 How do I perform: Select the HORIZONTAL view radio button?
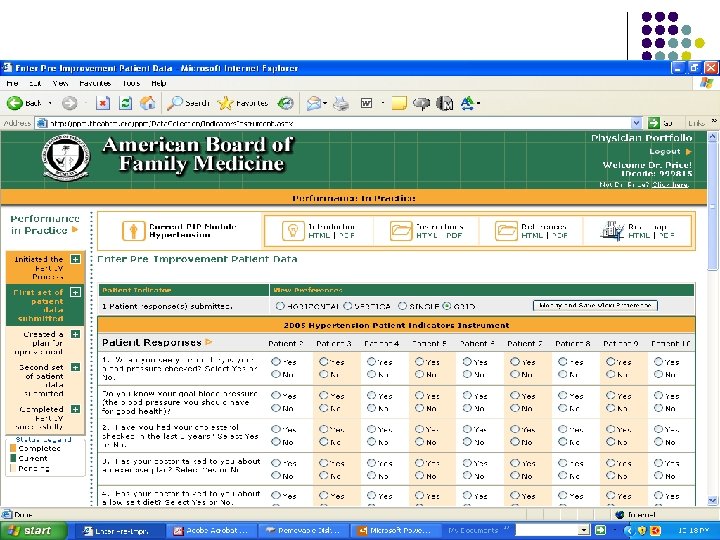pyautogui.click(x=279, y=306)
